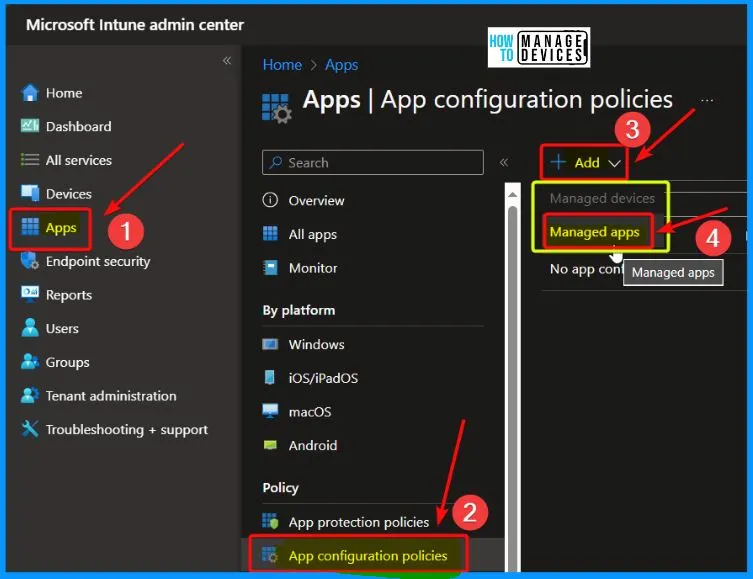Click the Home house icon in sidebar

30,93
